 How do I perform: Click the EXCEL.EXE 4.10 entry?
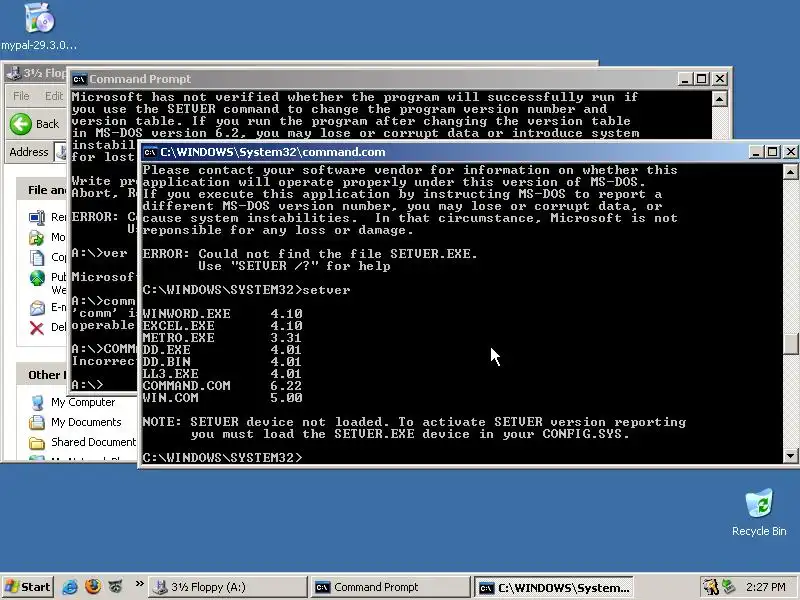222,326
